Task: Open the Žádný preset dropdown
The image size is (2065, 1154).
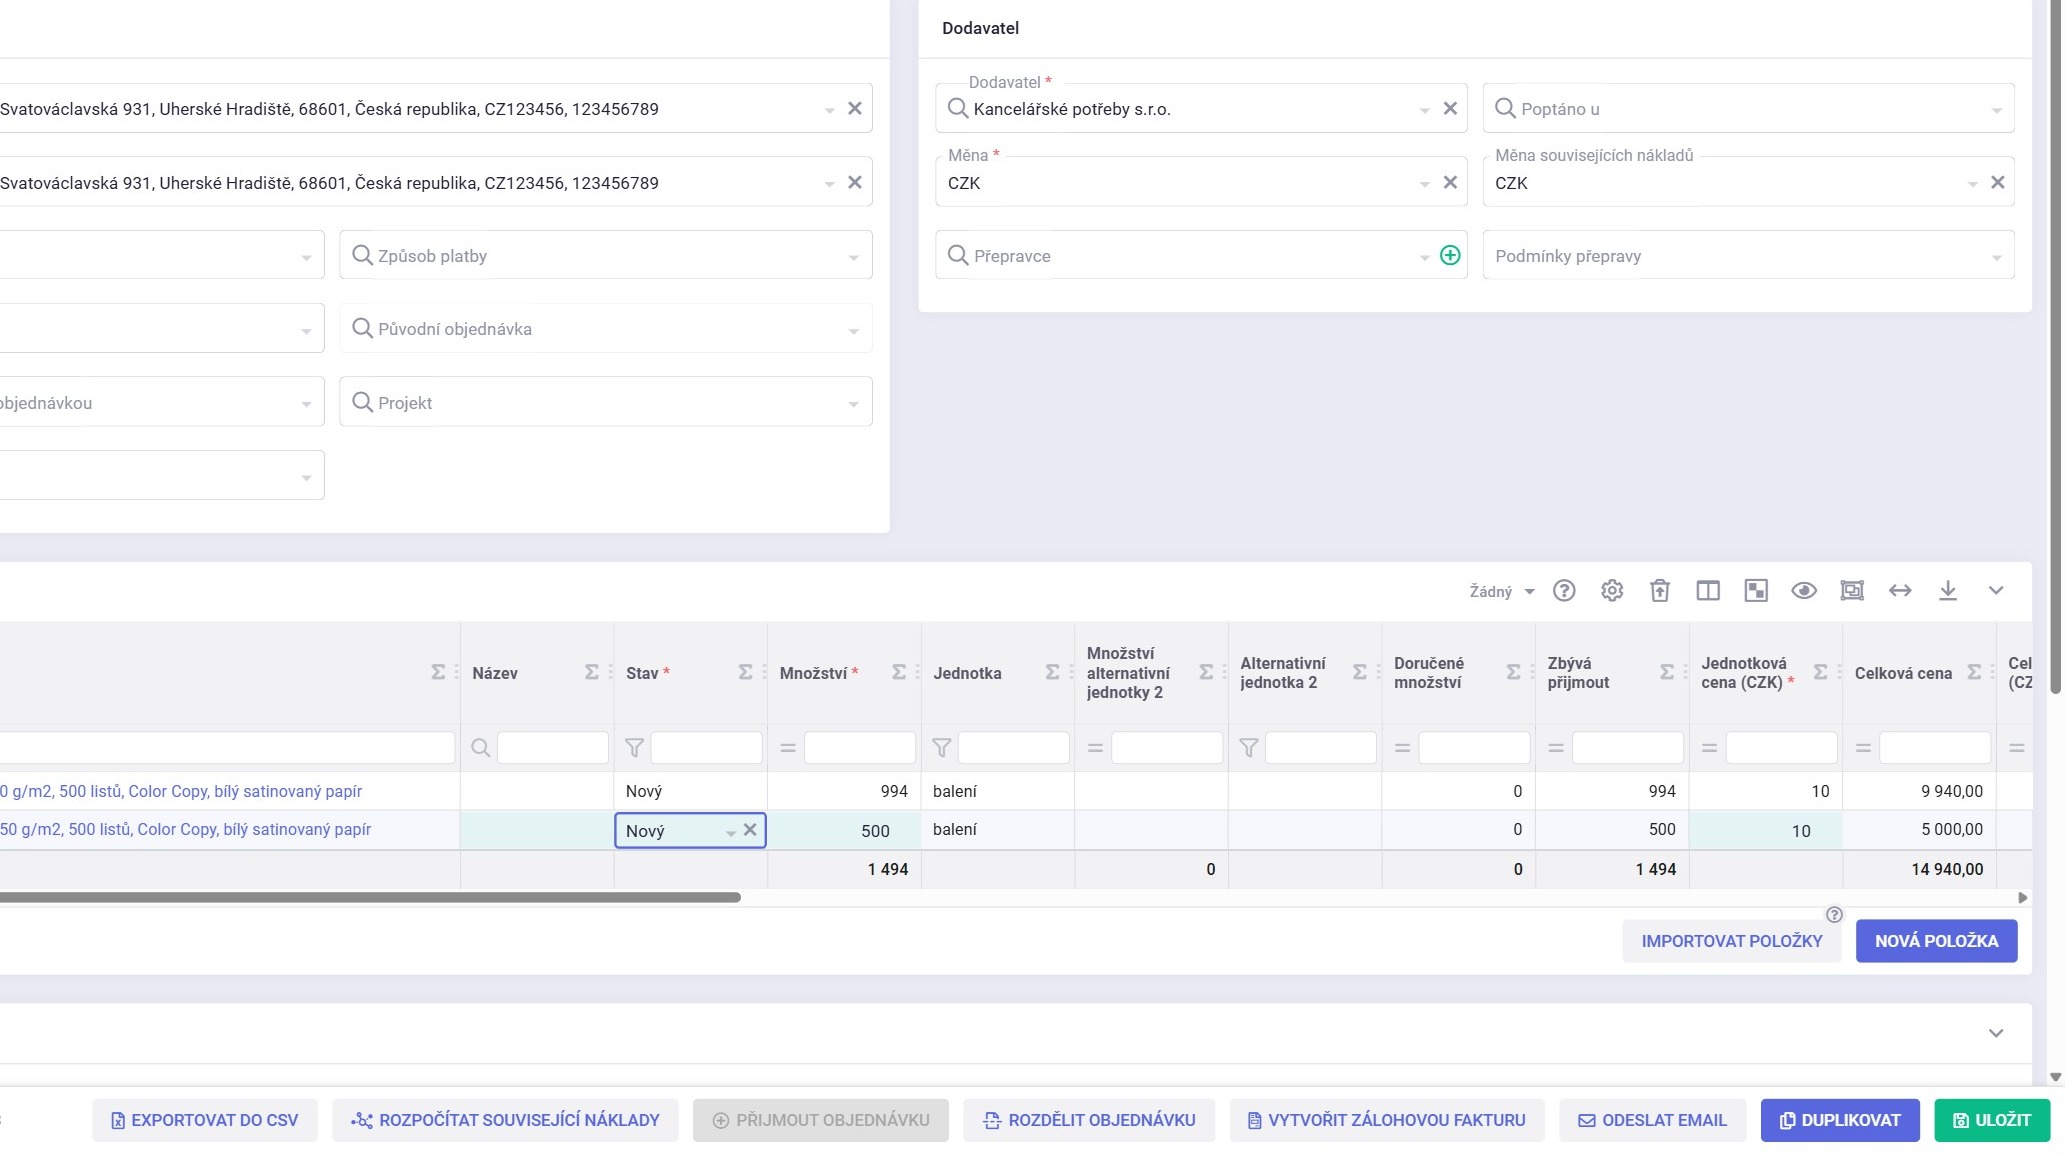Action: pos(1501,592)
